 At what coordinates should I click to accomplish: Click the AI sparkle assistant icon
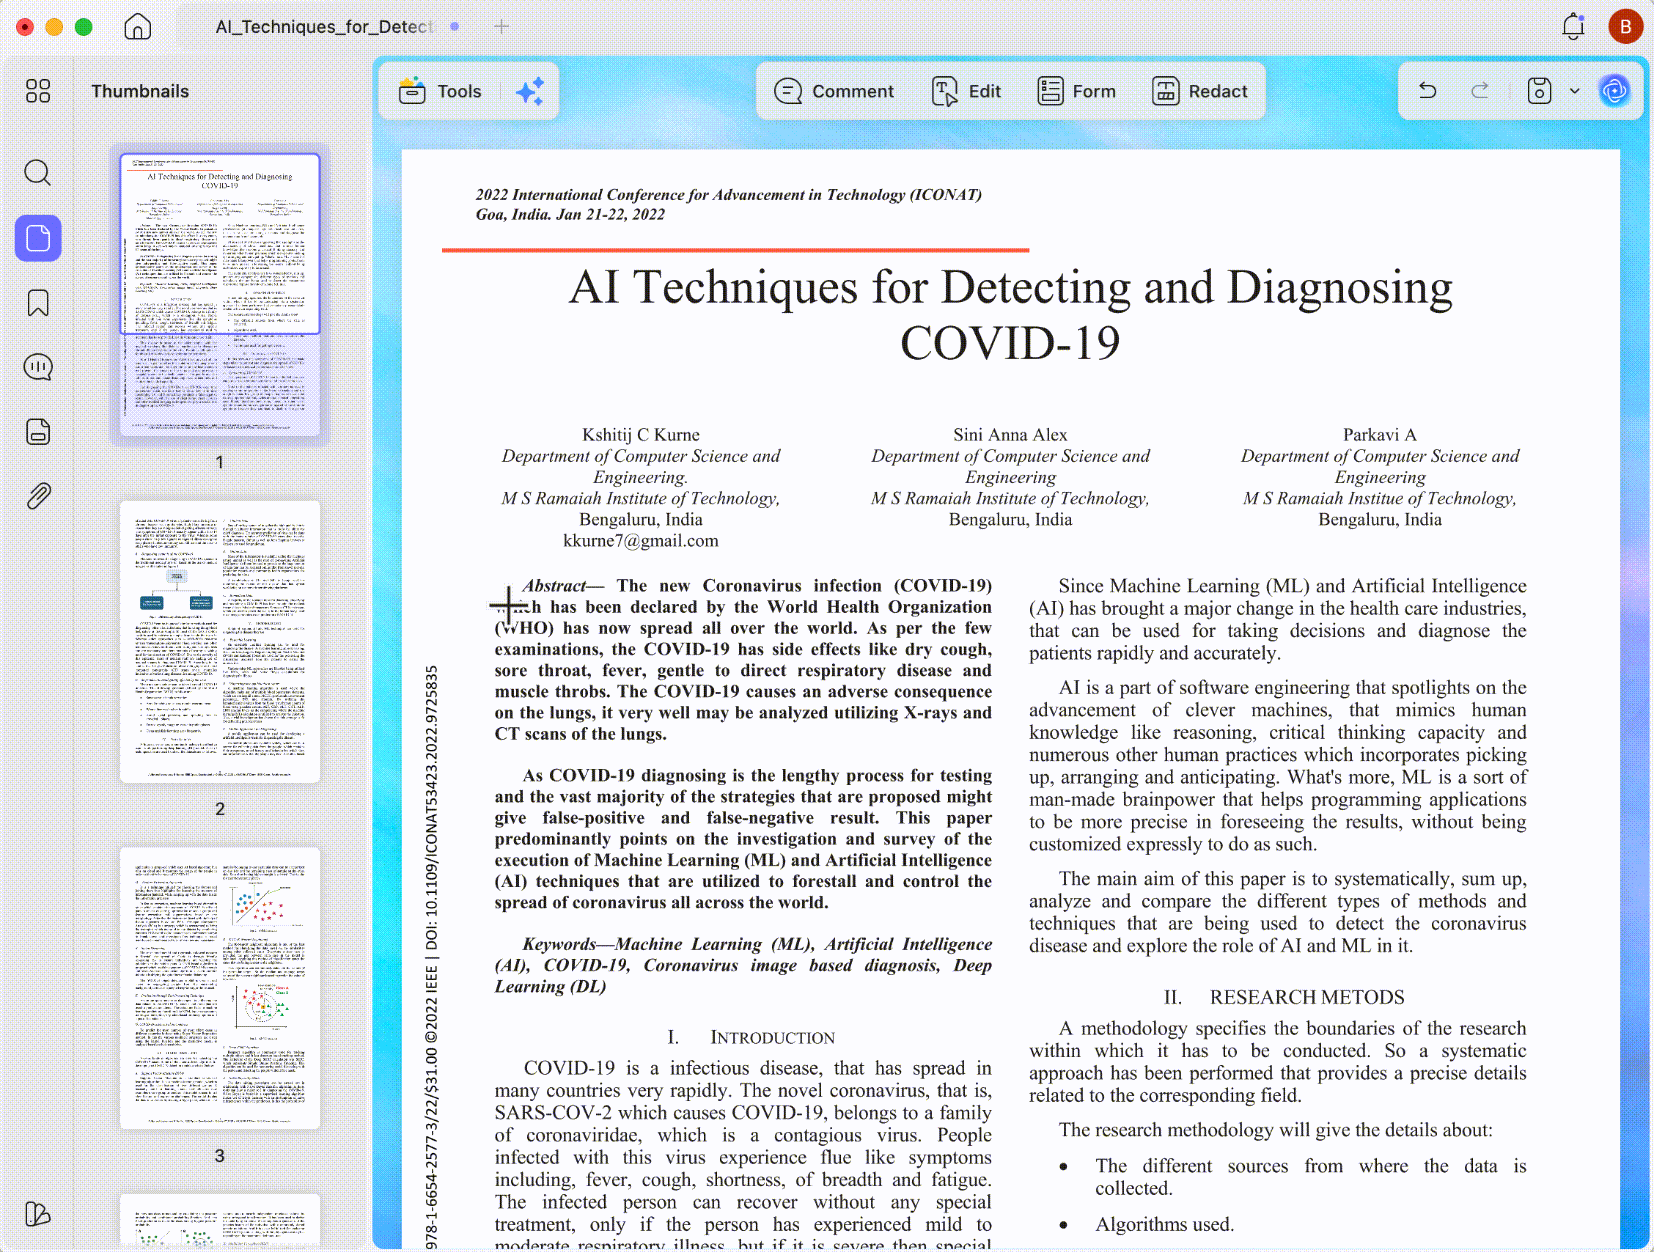(x=530, y=91)
